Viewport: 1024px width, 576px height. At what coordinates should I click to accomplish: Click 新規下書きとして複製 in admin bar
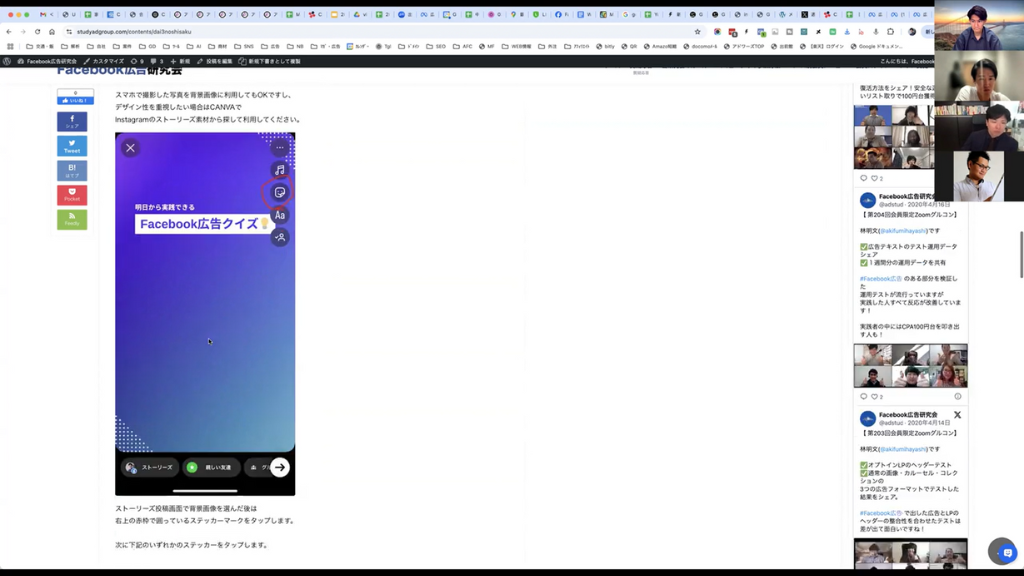269,61
